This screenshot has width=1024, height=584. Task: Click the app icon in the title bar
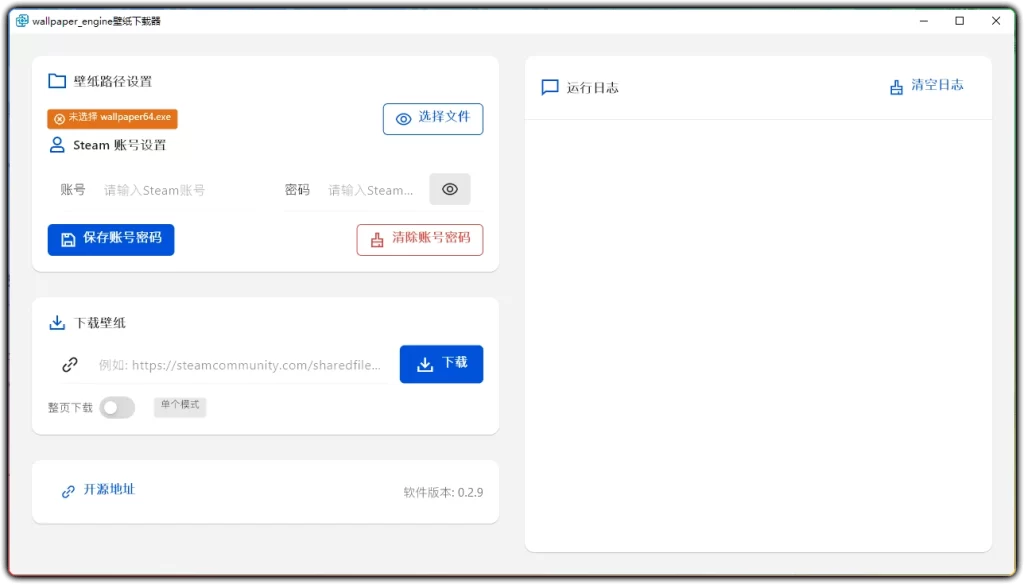[x=22, y=20]
